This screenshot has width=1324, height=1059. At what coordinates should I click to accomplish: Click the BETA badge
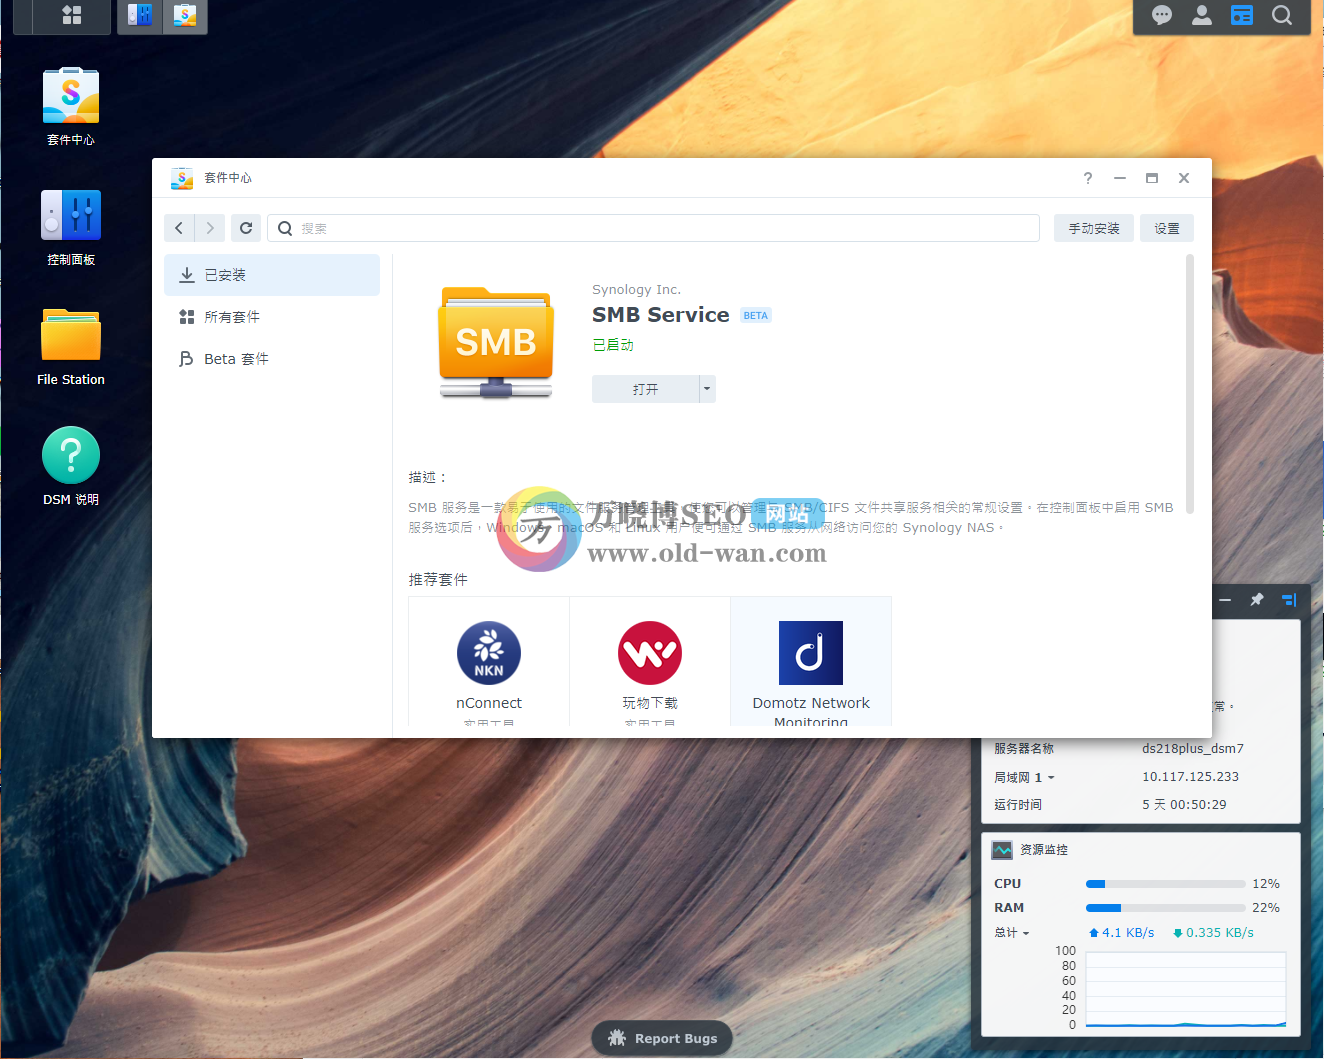pos(756,316)
